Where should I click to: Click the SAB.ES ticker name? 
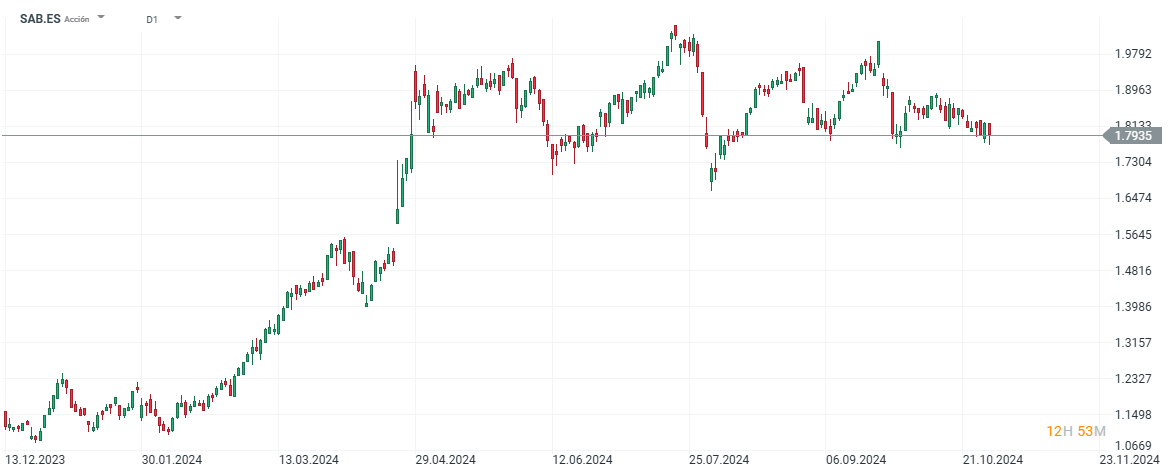coord(39,19)
